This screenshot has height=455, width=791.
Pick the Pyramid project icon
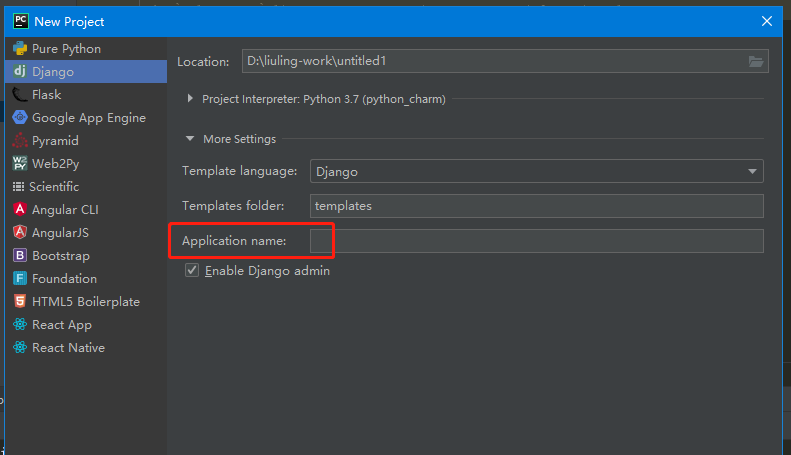[20, 141]
